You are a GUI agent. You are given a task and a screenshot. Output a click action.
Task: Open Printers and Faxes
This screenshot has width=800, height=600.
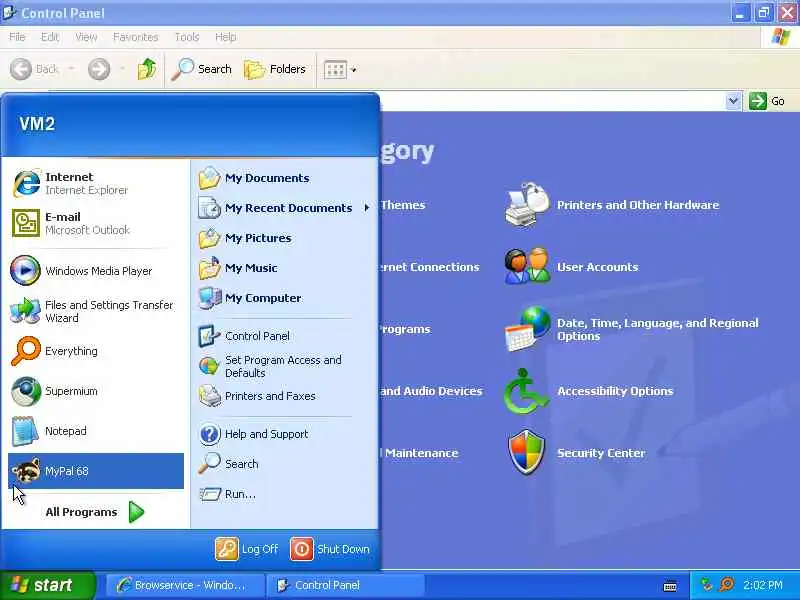tap(284, 396)
